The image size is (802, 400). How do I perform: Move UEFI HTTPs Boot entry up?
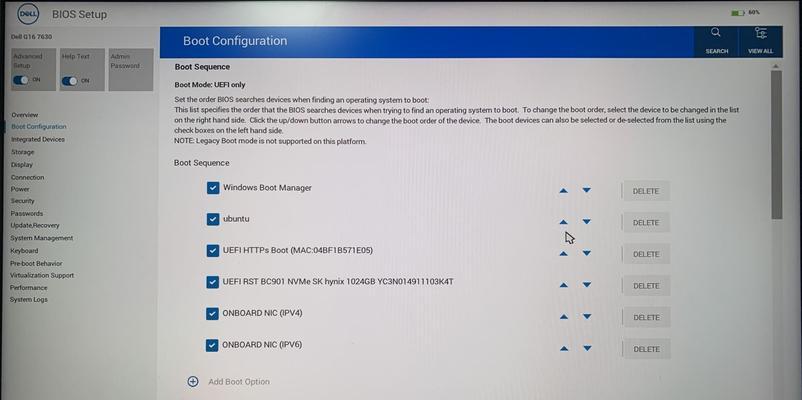tap(564, 254)
